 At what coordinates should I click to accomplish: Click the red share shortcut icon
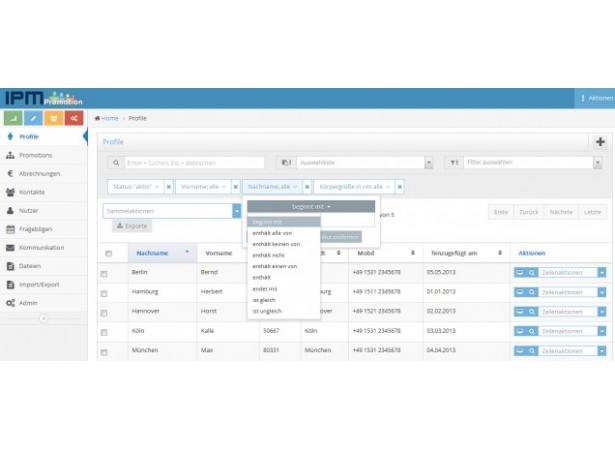coord(75,118)
